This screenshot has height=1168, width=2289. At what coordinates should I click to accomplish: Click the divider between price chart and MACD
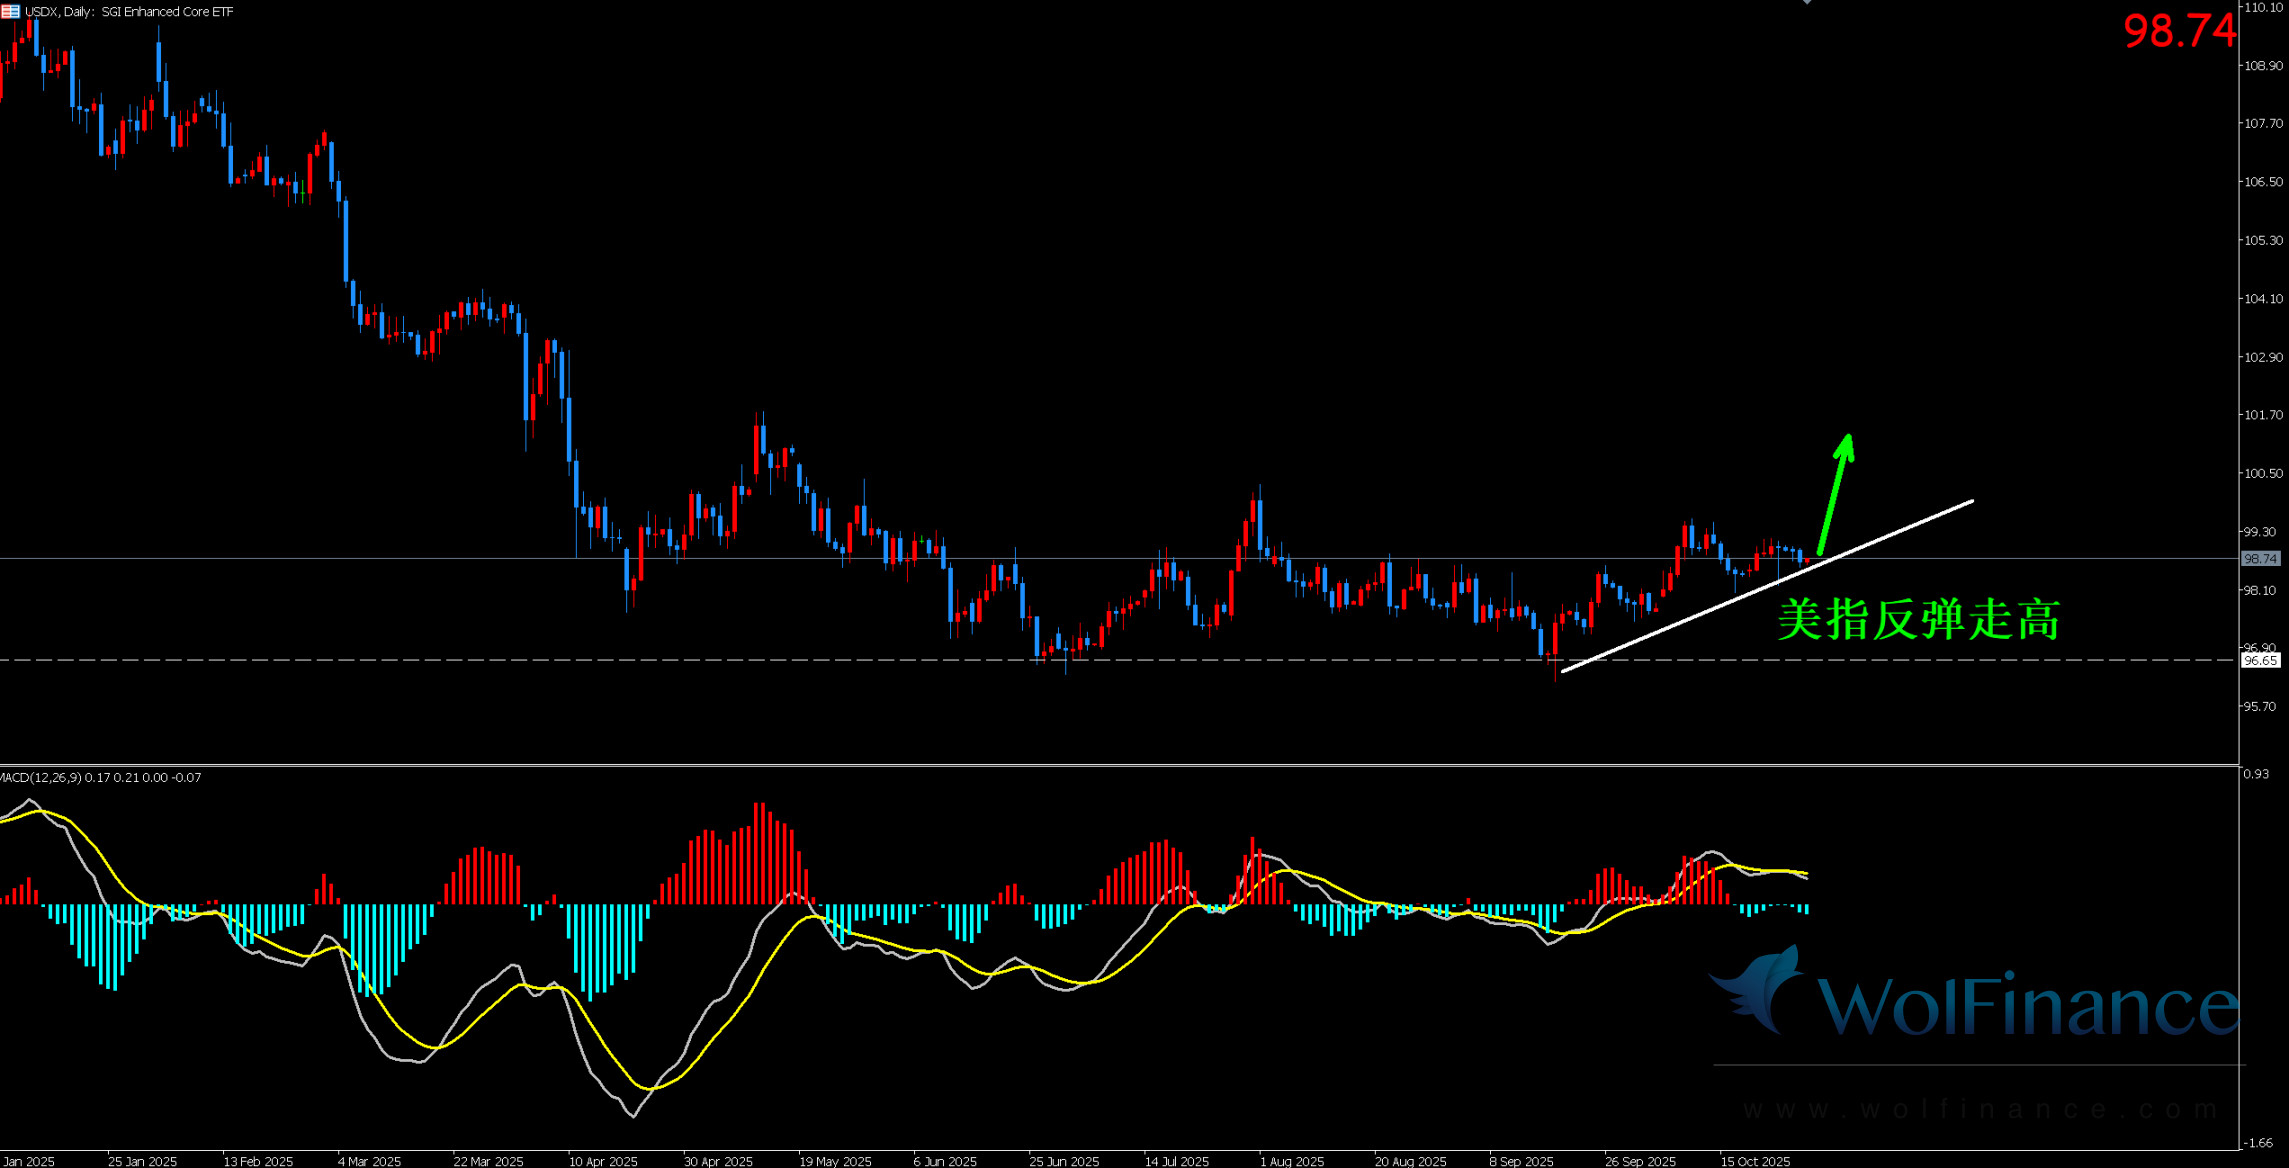(1100, 766)
